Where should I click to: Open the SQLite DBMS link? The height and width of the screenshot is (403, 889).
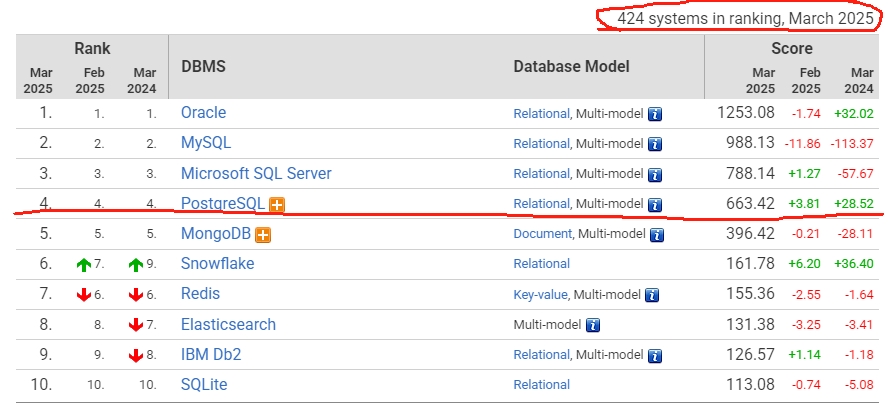click(204, 384)
